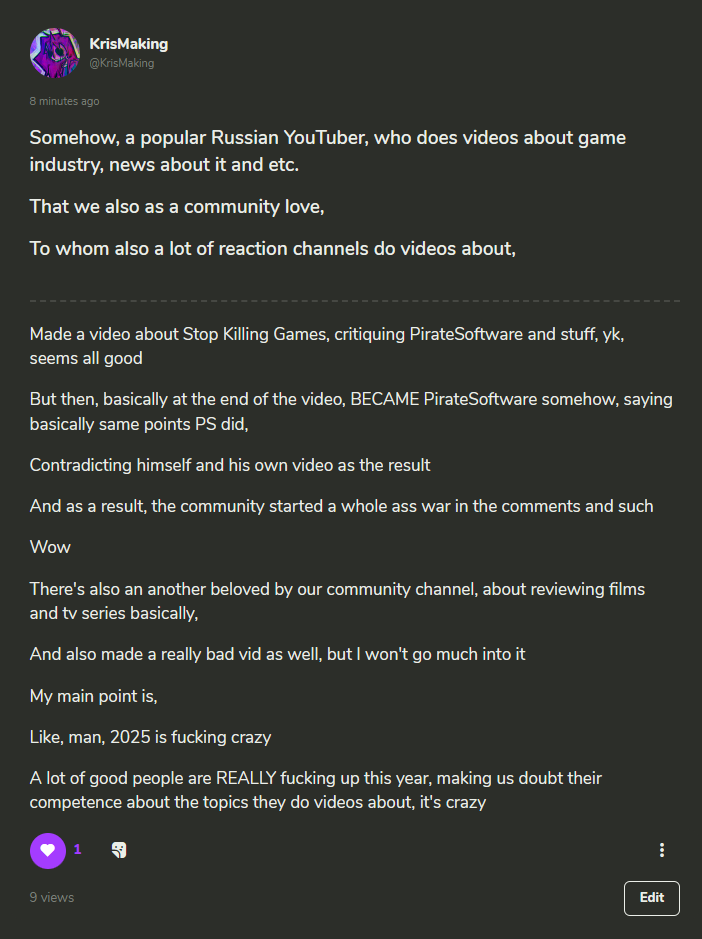Click the paragraph about reviewing films and tv series

coord(337,601)
